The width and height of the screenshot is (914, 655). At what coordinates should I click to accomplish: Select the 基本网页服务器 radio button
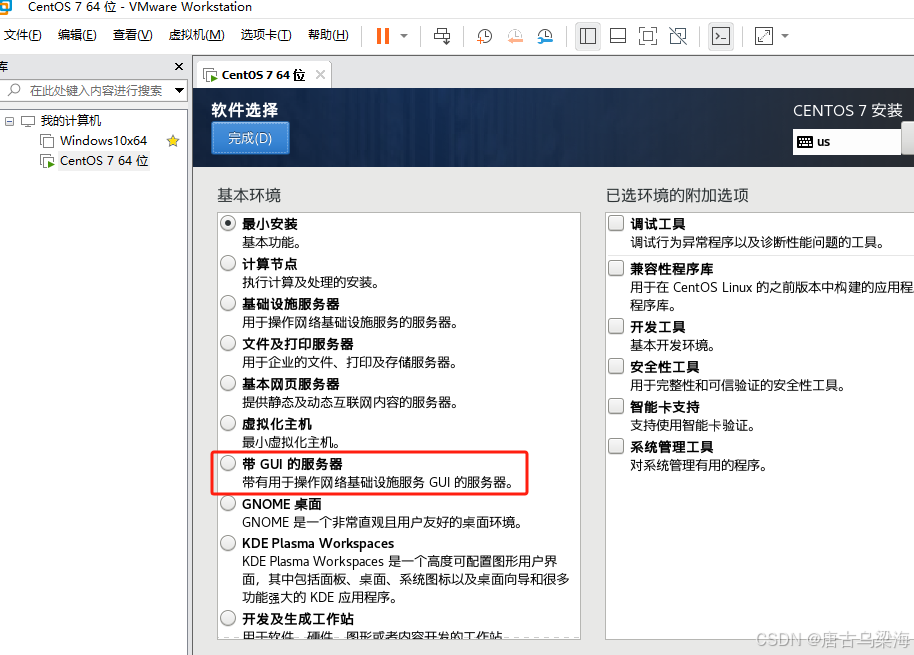point(228,383)
